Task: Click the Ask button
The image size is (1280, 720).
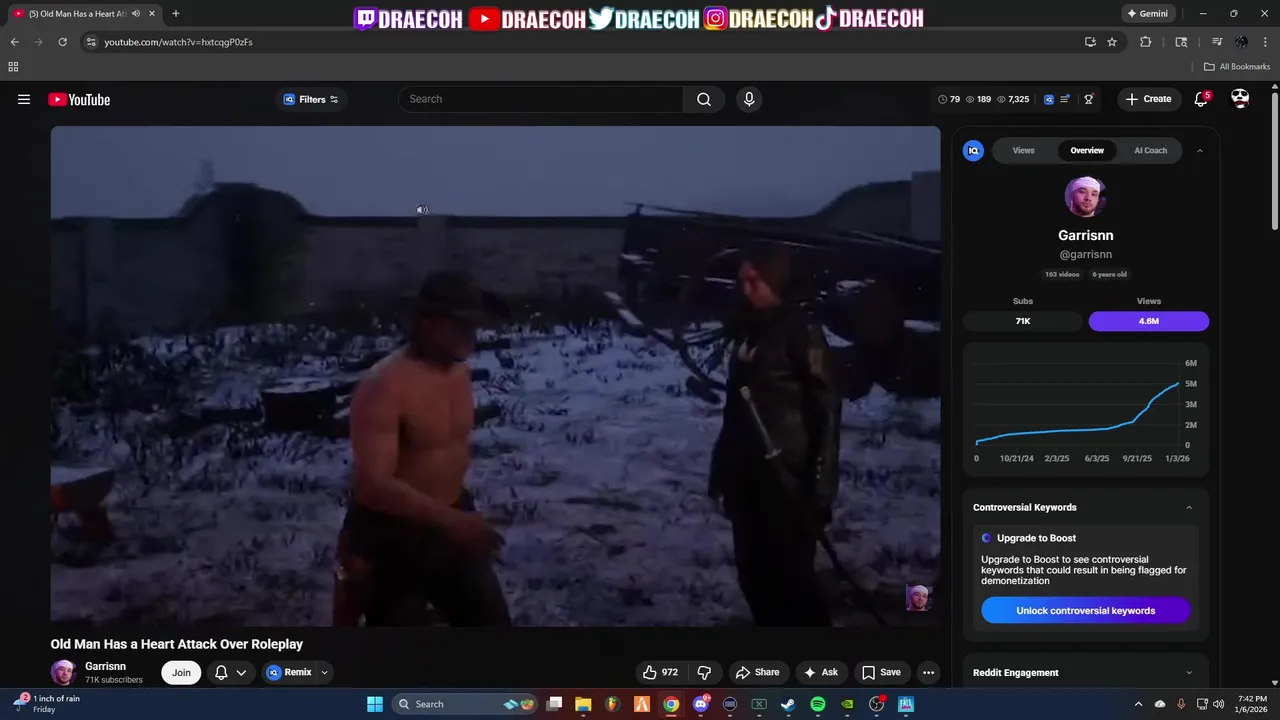Action: click(x=821, y=672)
